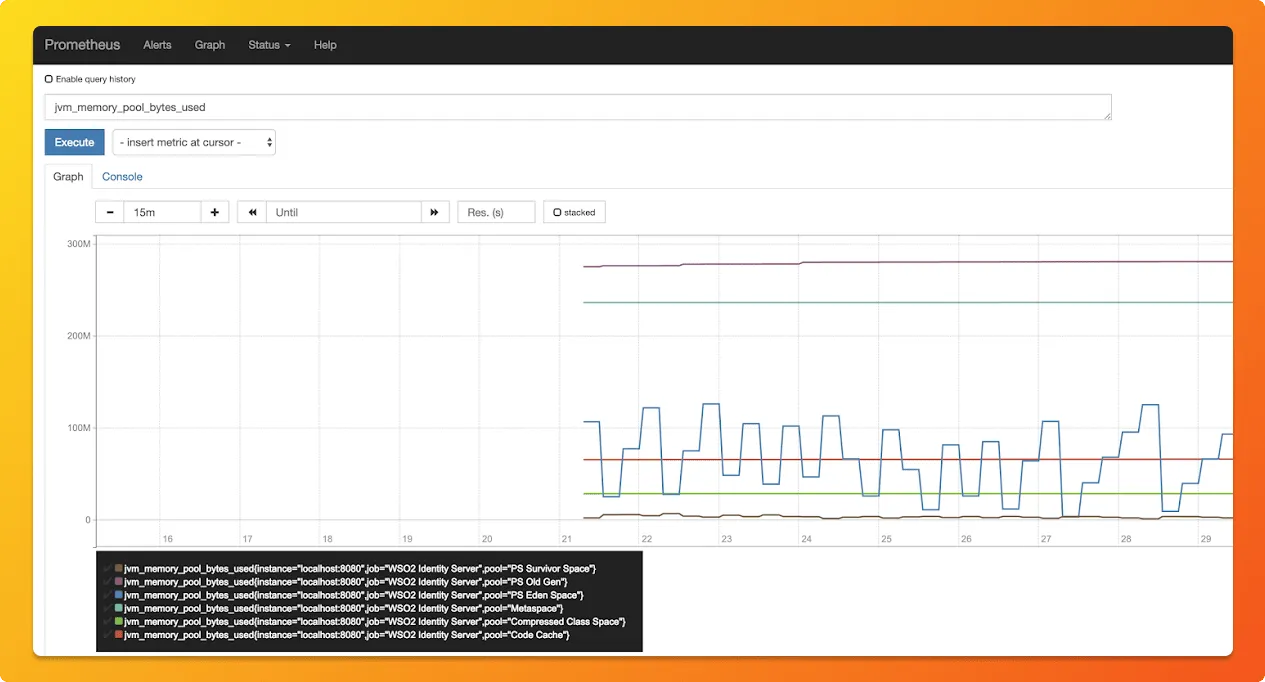This screenshot has height=682, width=1265.
Task: Click the rewind icon to move time back
Action: (x=252, y=212)
